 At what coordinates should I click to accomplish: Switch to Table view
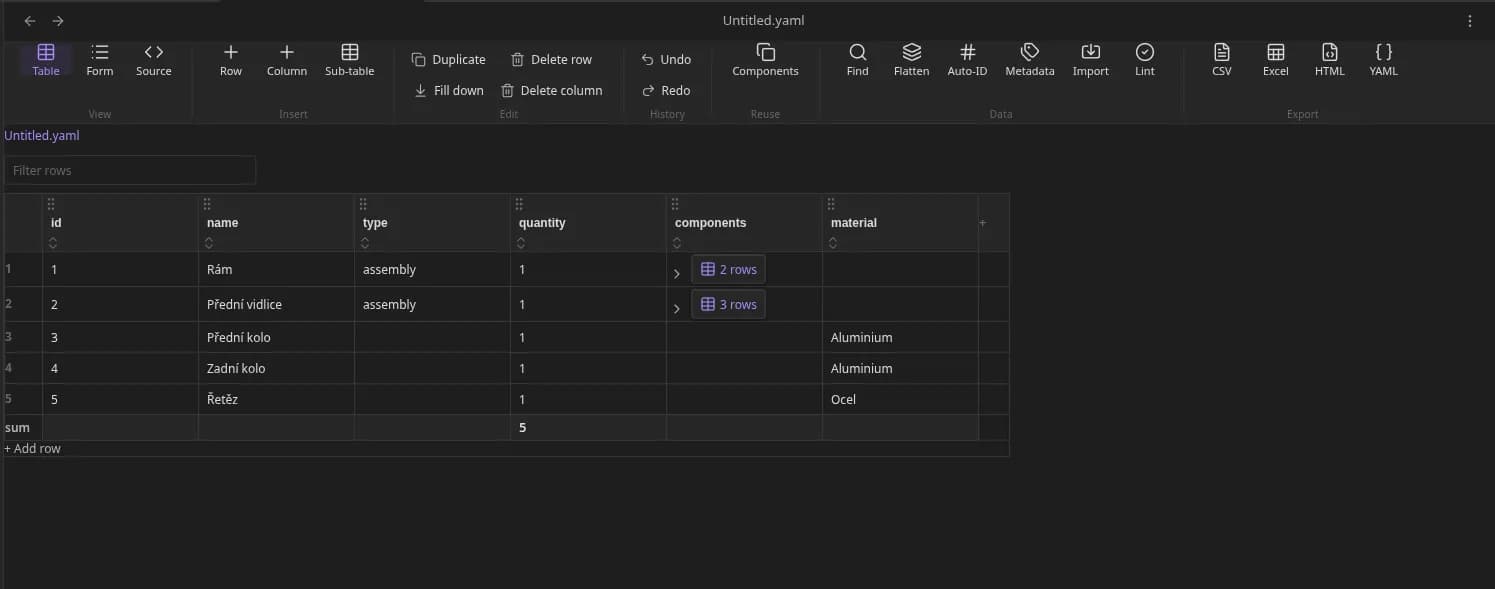click(x=46, y=60)
